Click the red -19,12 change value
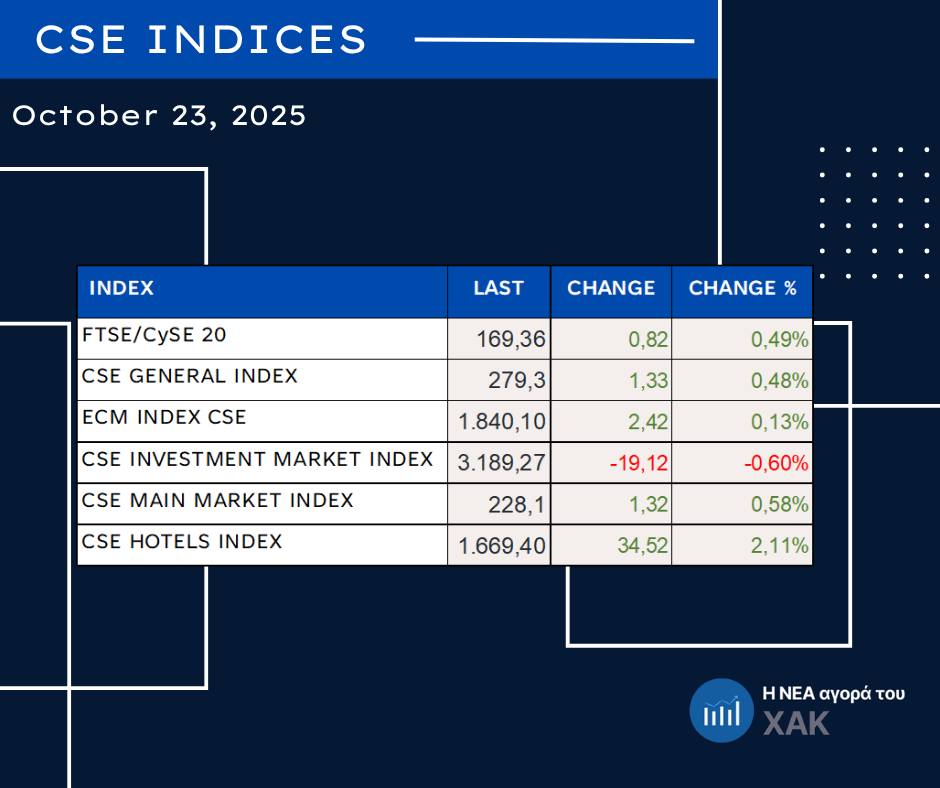The width and height of the screenshot is (940, 788). click(x=640, y=464)
